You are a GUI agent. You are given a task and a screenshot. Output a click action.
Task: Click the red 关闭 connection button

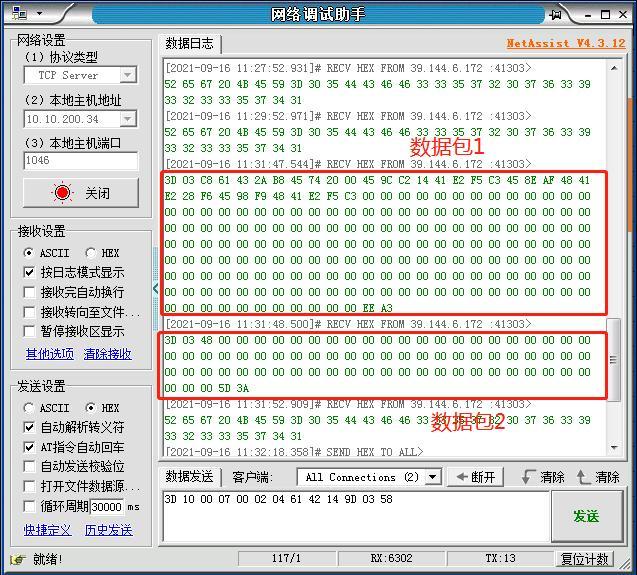tap(81, 193)
